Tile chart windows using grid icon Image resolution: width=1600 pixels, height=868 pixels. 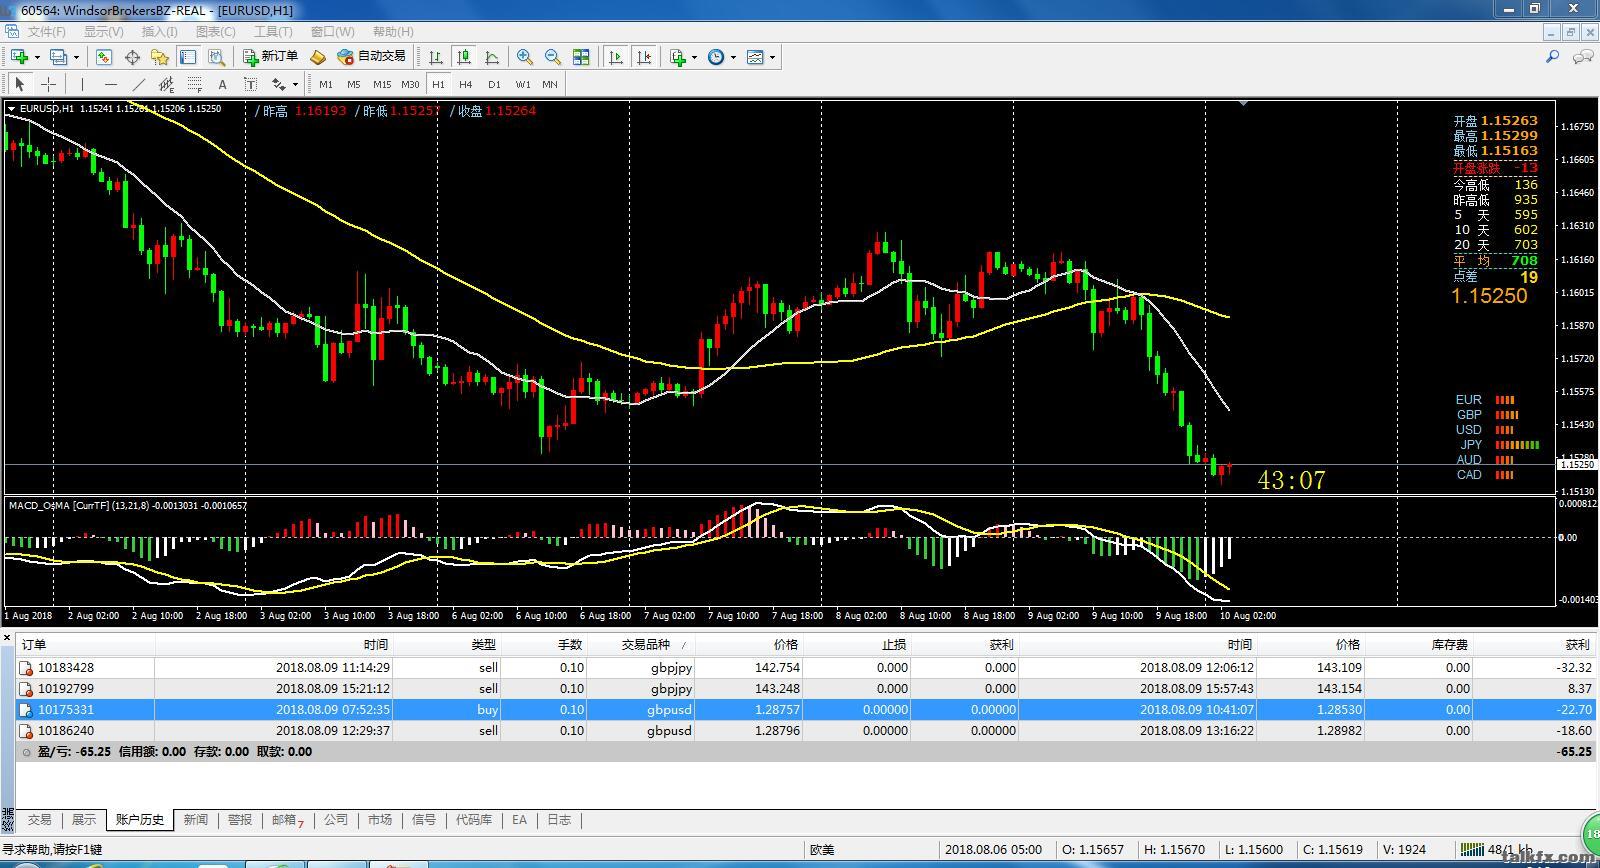pos(581,57)
